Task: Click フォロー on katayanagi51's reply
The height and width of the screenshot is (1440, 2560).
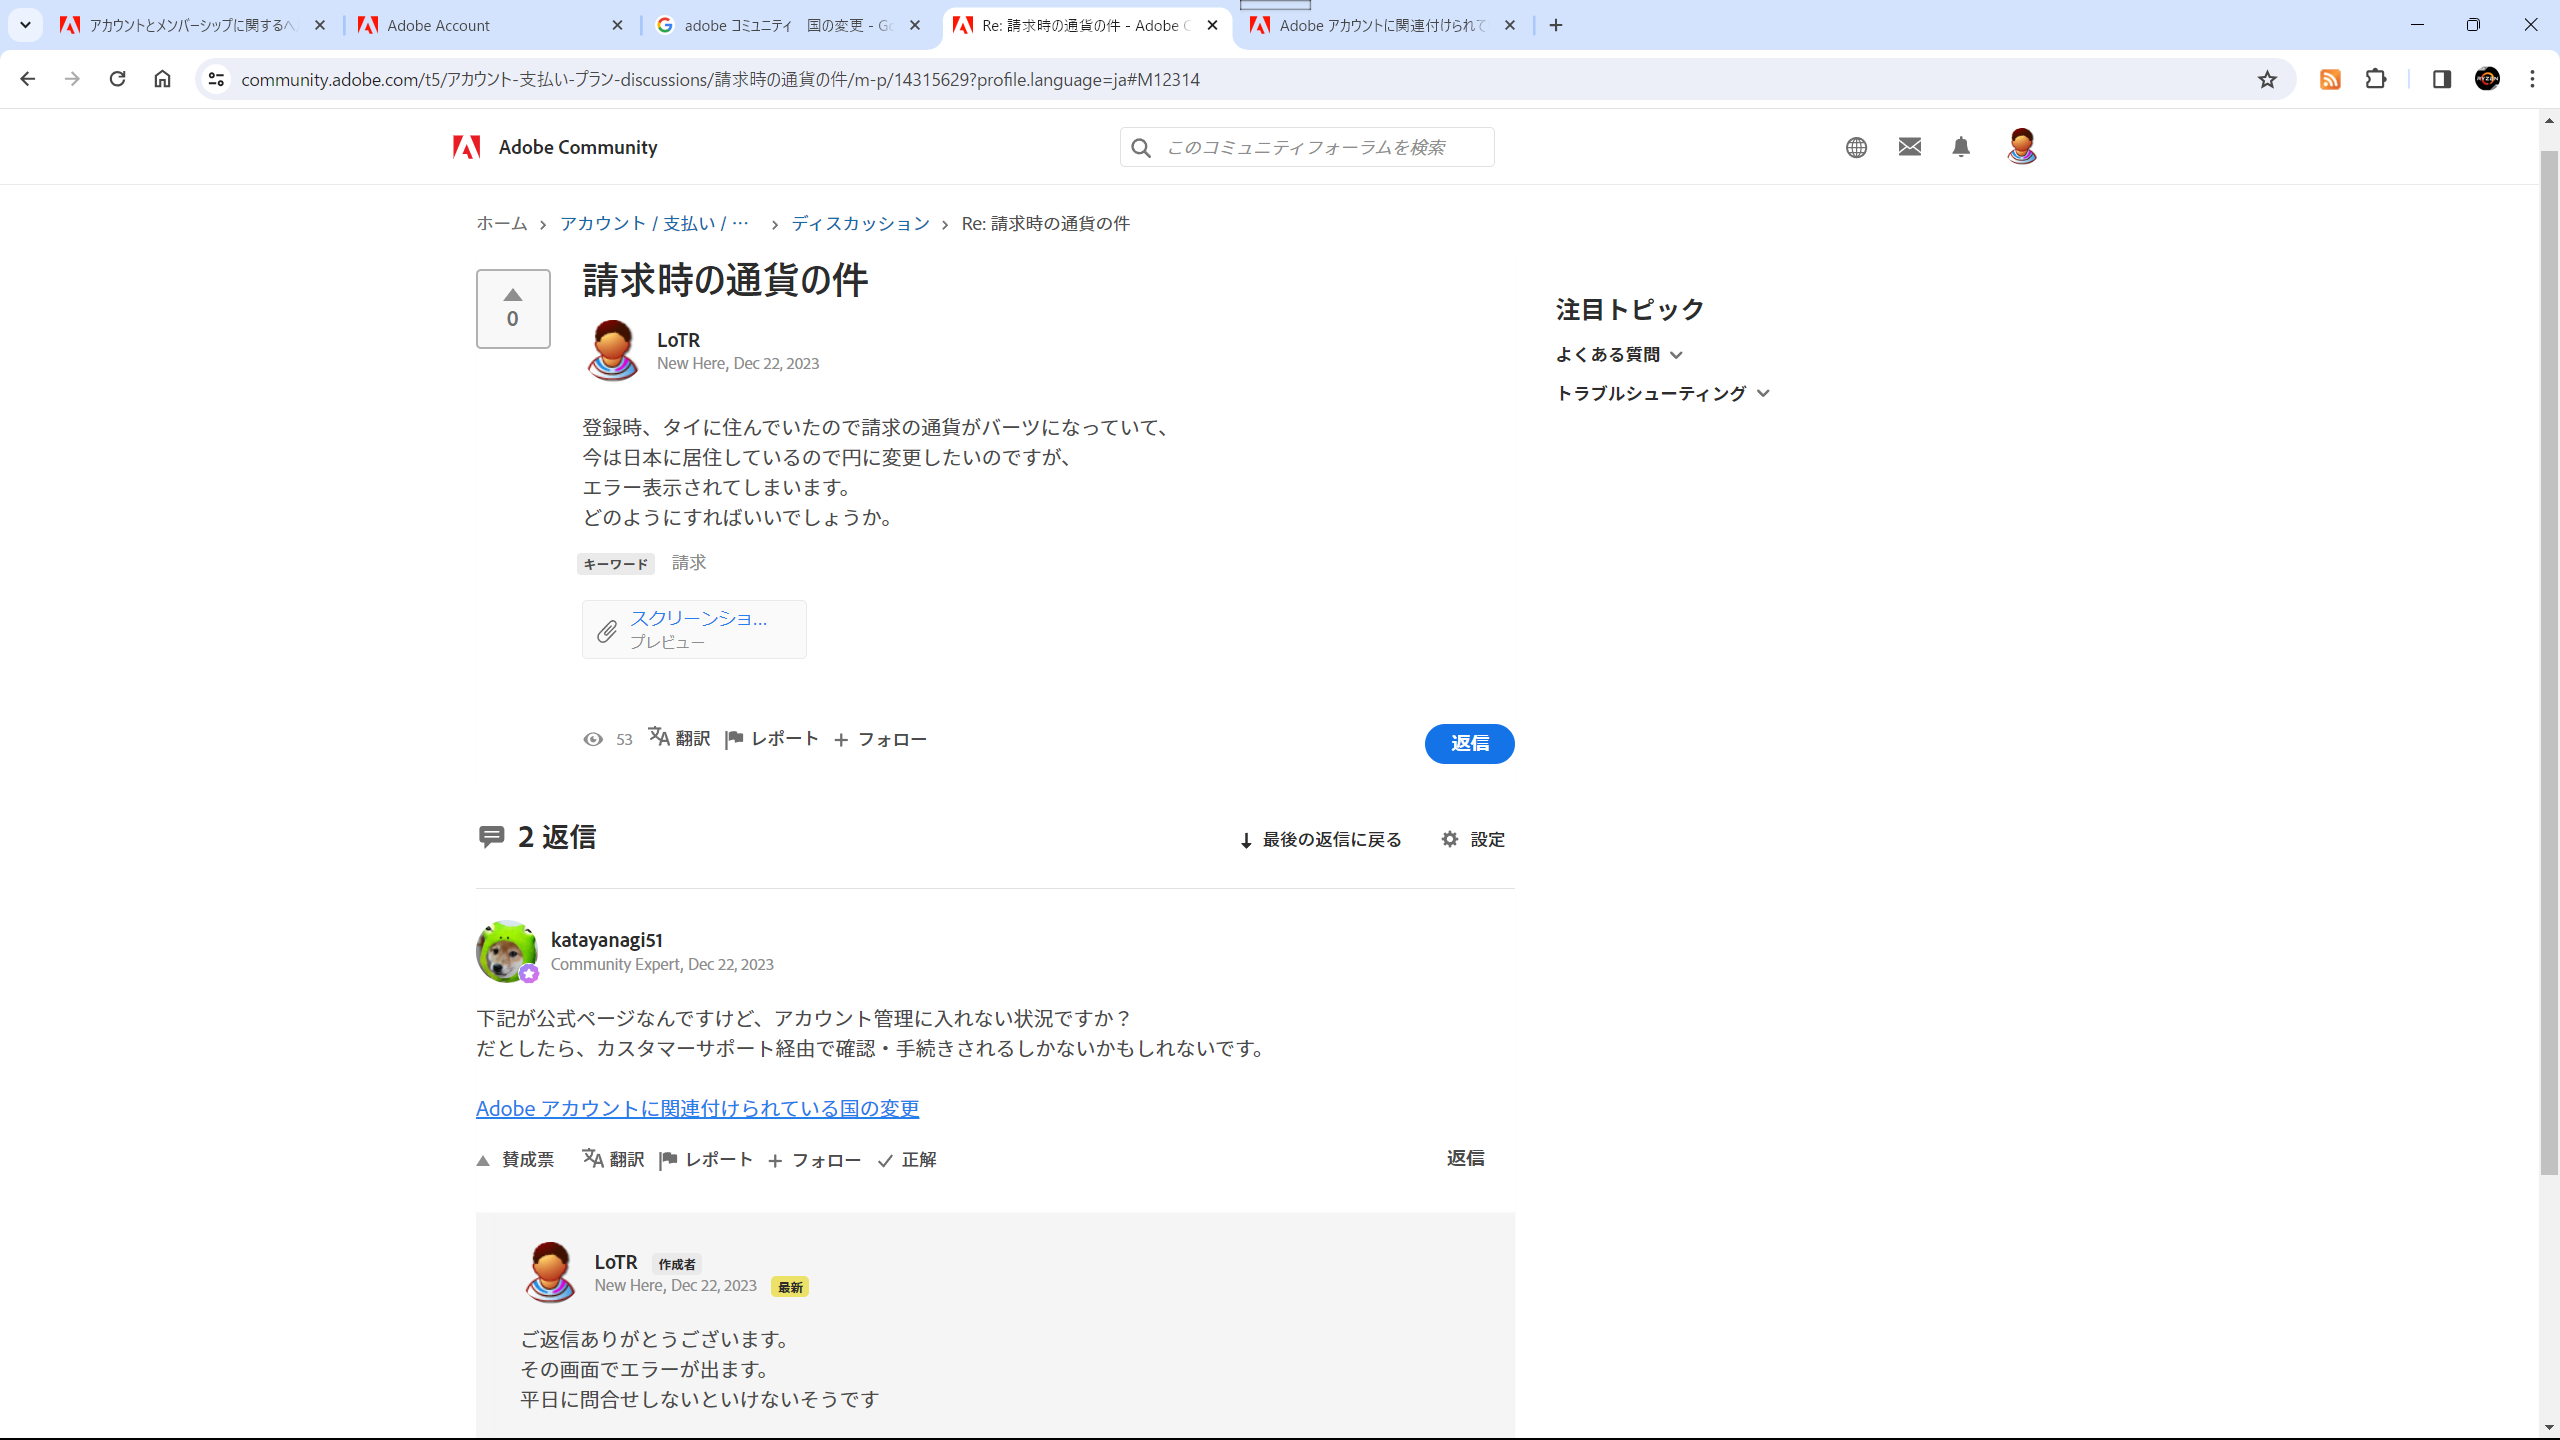Action: click(815, 1160)
